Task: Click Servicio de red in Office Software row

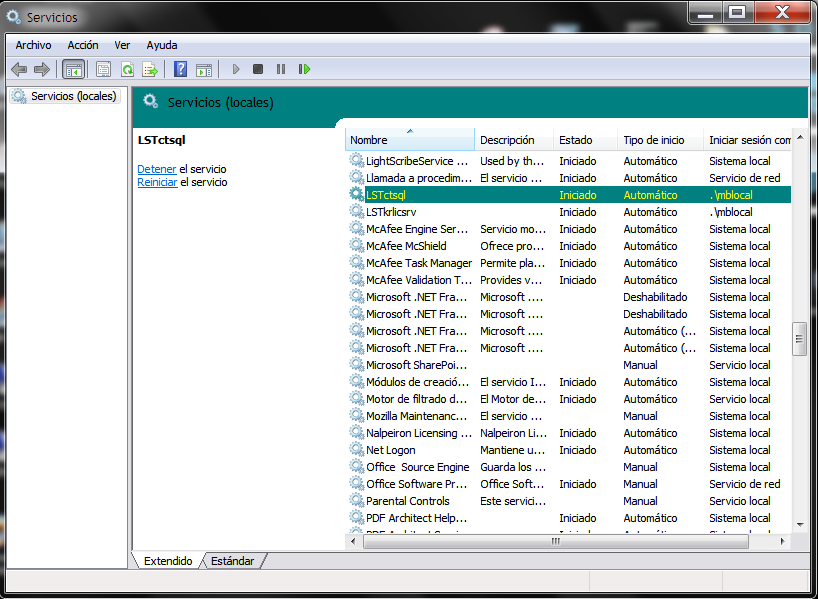Action: [744, 484]
